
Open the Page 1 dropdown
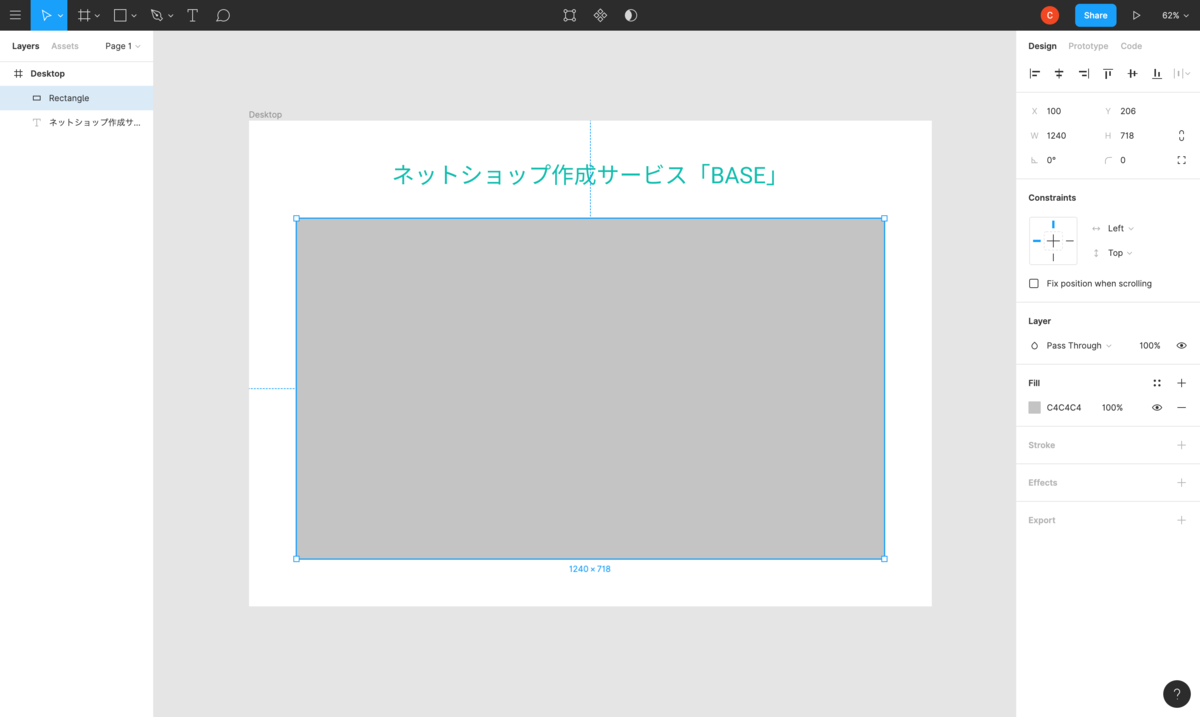coord(123,46)
